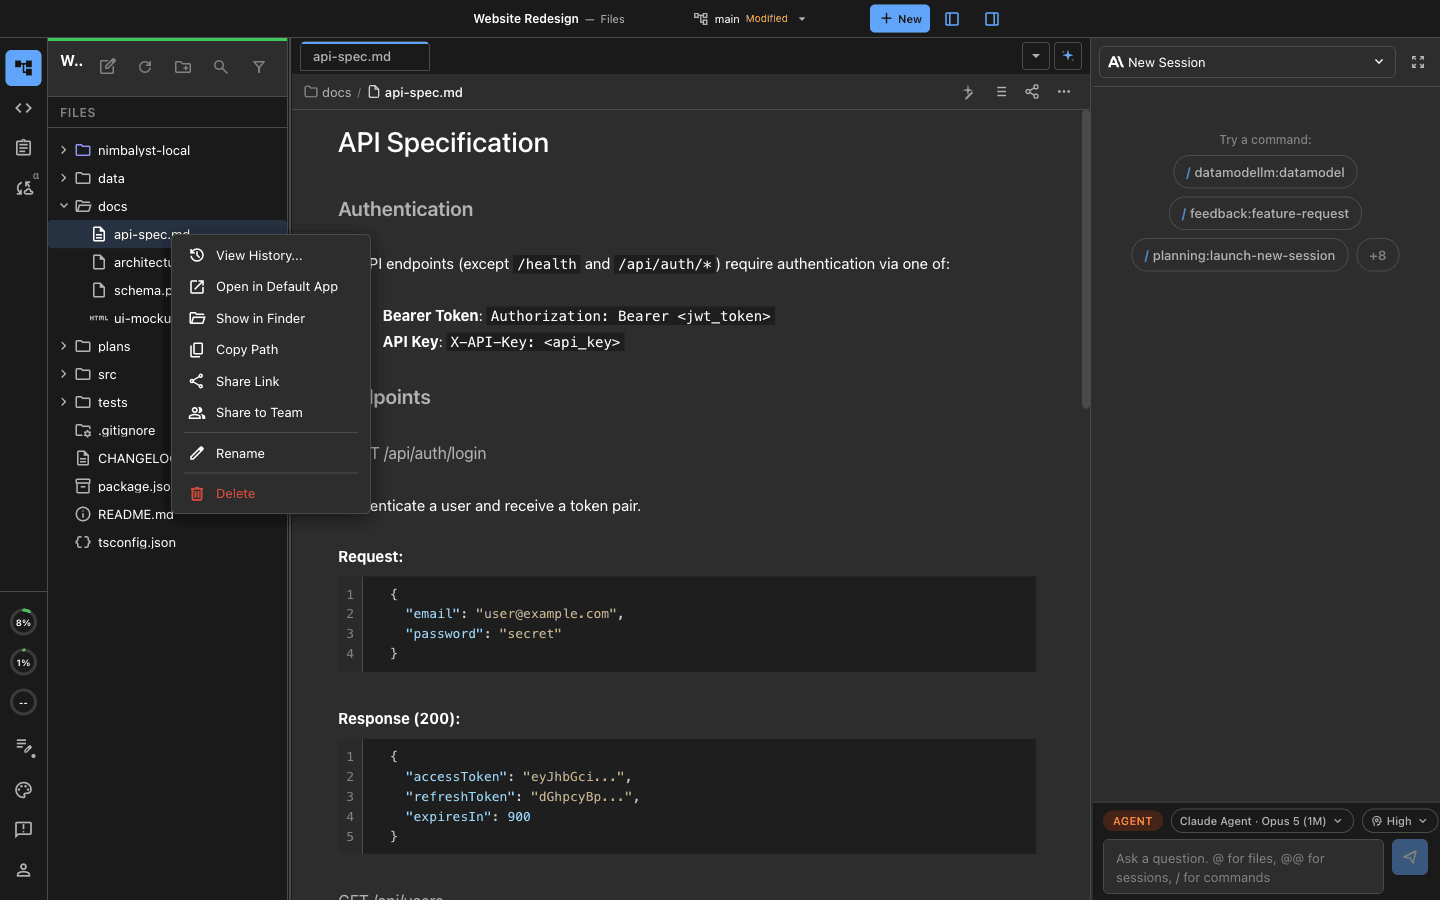Screen dimensions: 1440x900
Task: Expand the session panel to fullscreen
Action: pos(1418,62)
